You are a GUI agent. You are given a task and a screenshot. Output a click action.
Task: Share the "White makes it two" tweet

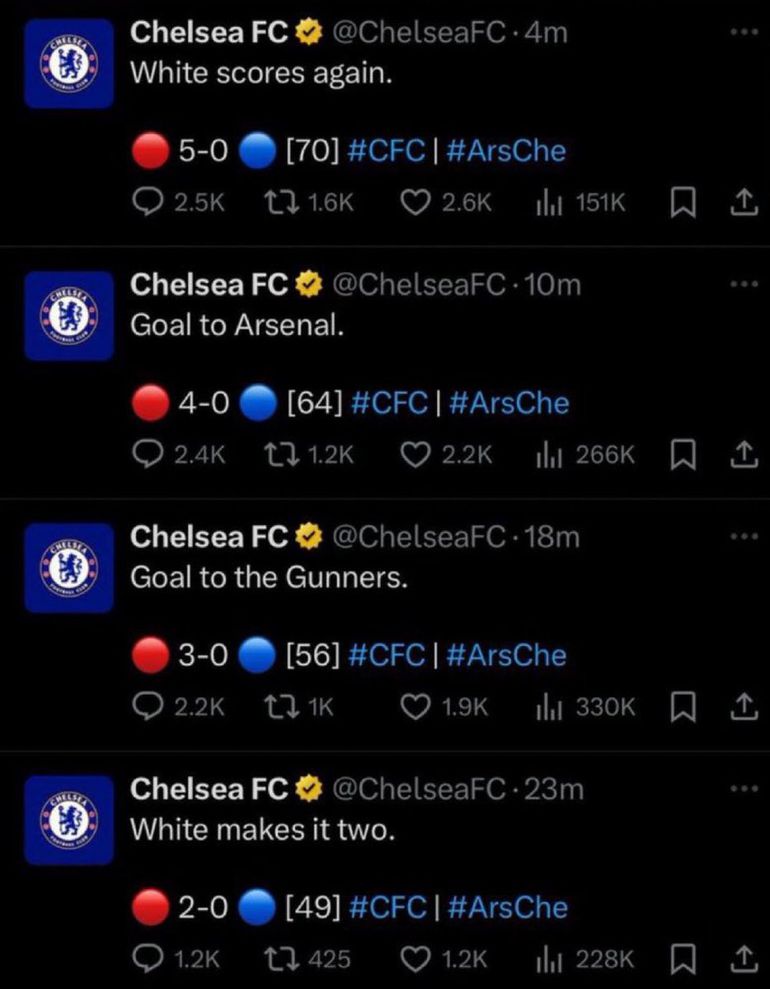point(741,959)
